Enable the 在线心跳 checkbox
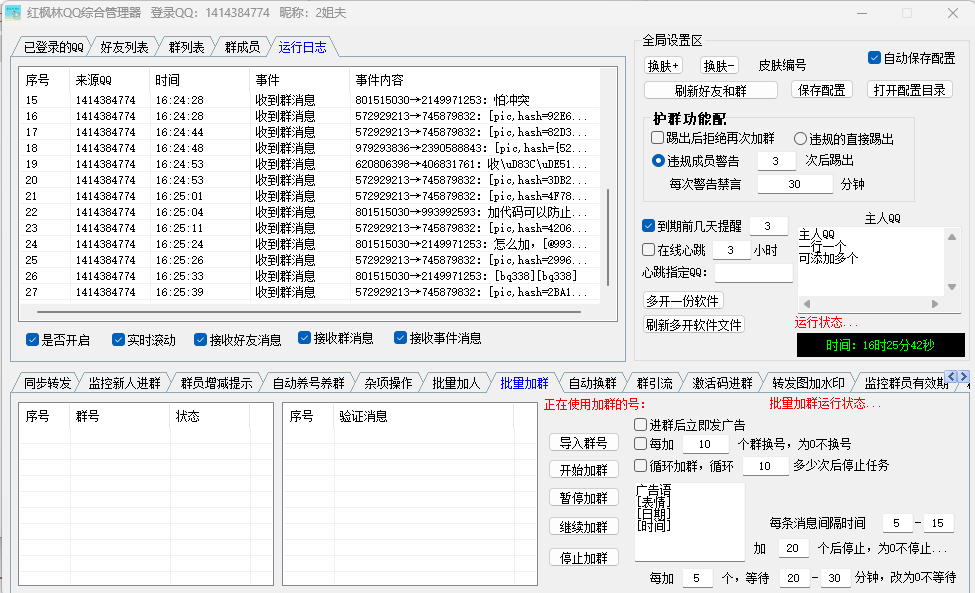This screenshot has height=593, width=975. coord(648,250)
